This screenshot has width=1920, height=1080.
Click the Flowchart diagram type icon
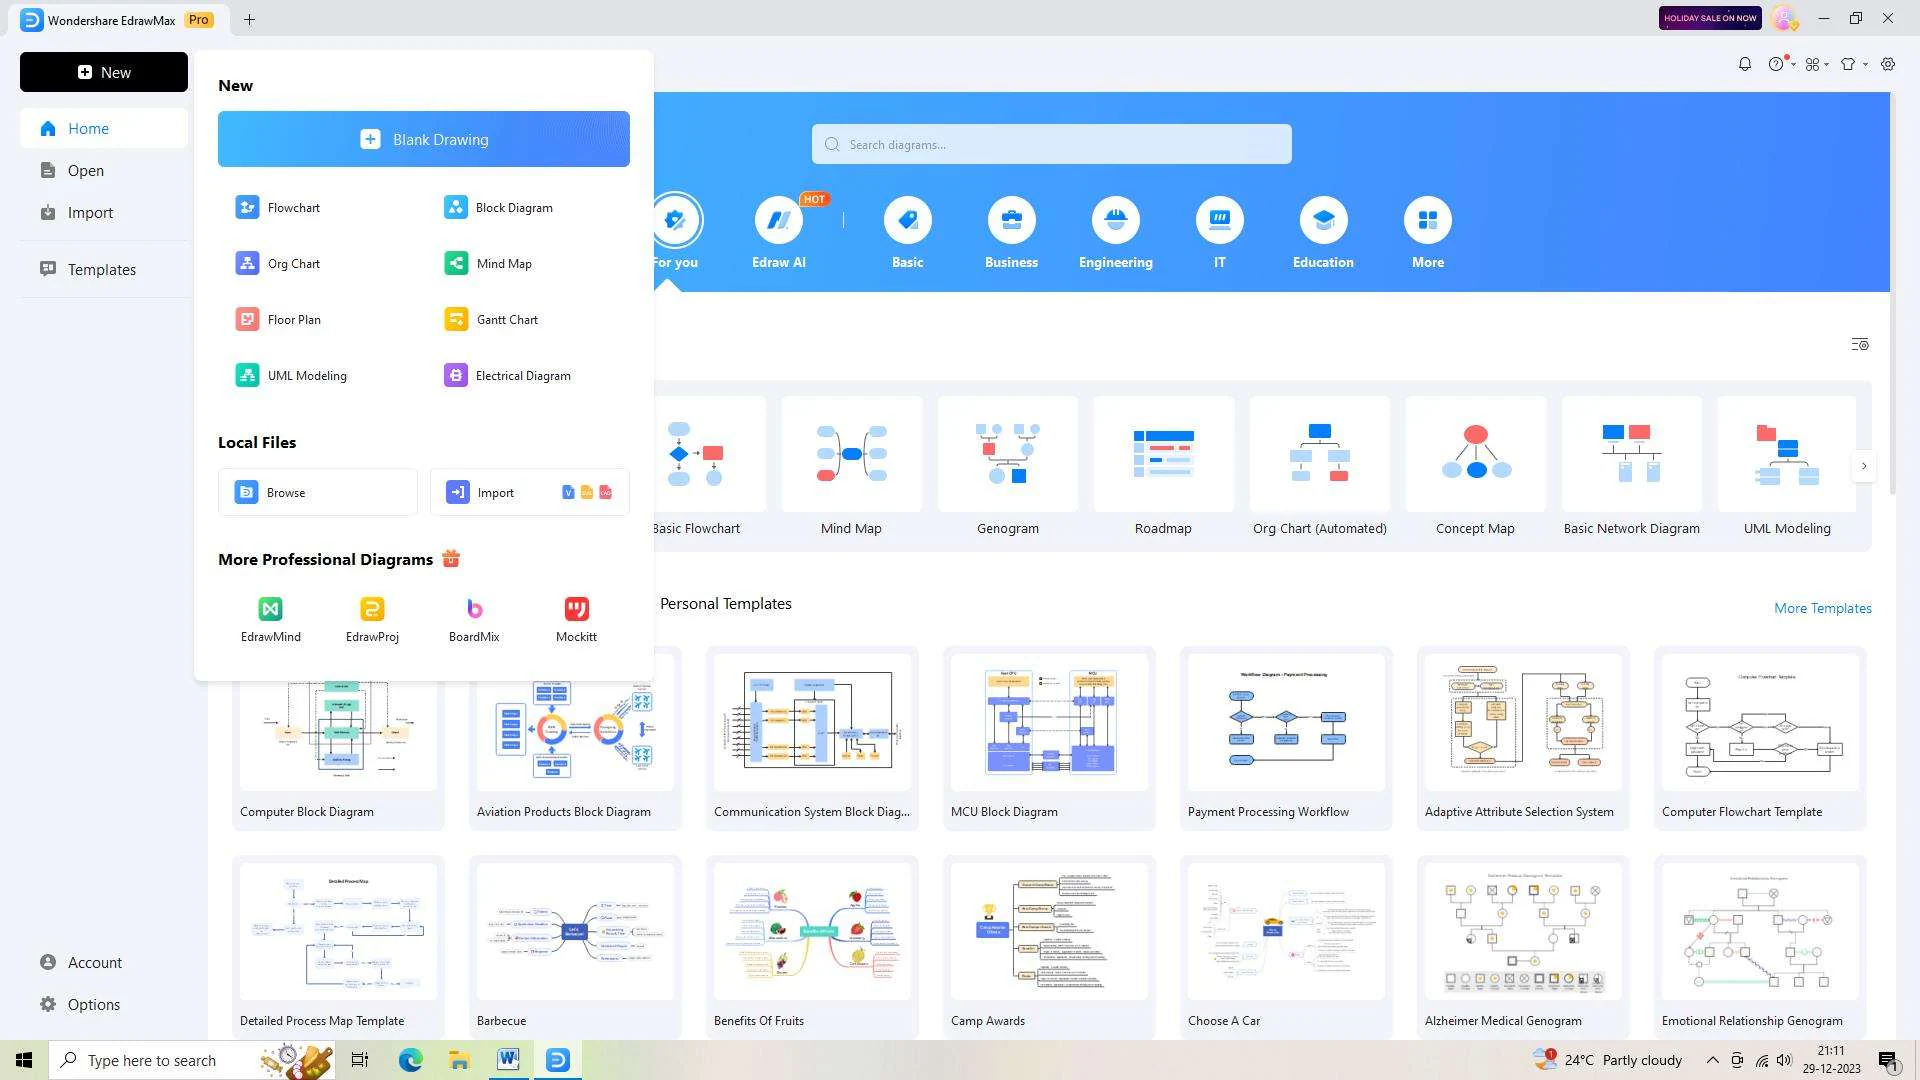click(247, 207)
